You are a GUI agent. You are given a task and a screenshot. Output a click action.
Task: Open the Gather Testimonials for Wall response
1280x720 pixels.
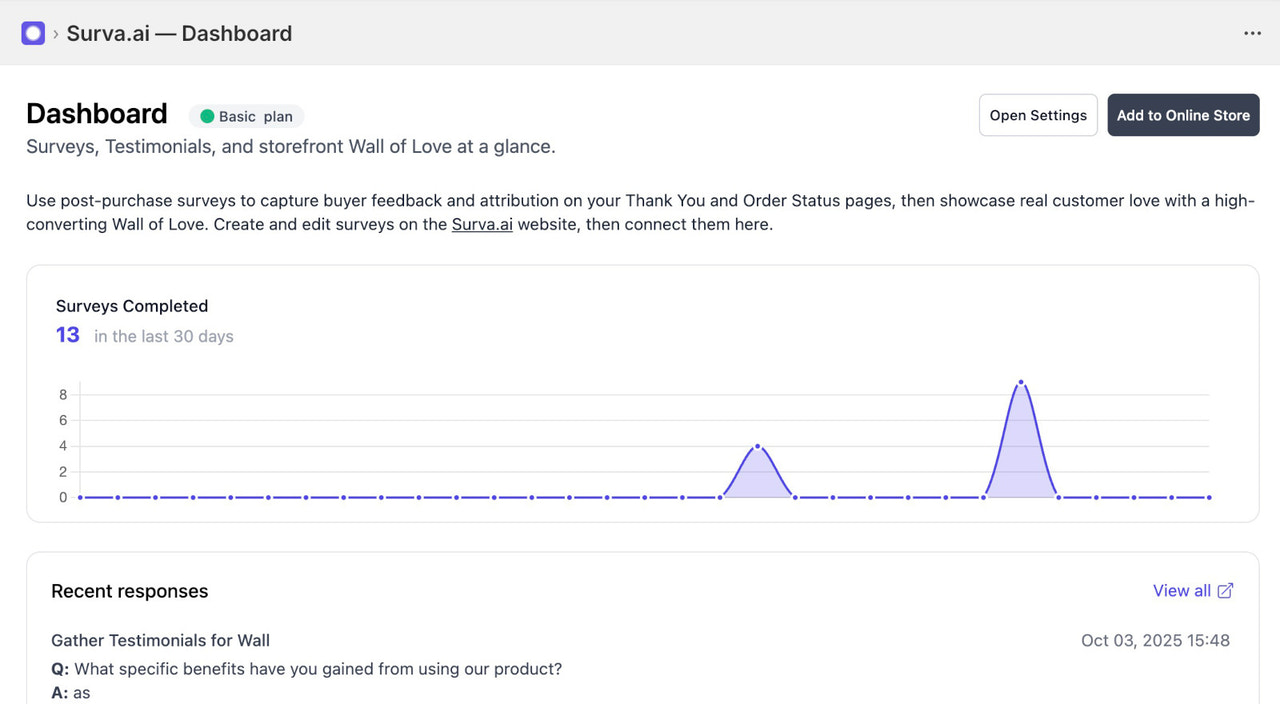pyautogui.click(x=161, y=640)
